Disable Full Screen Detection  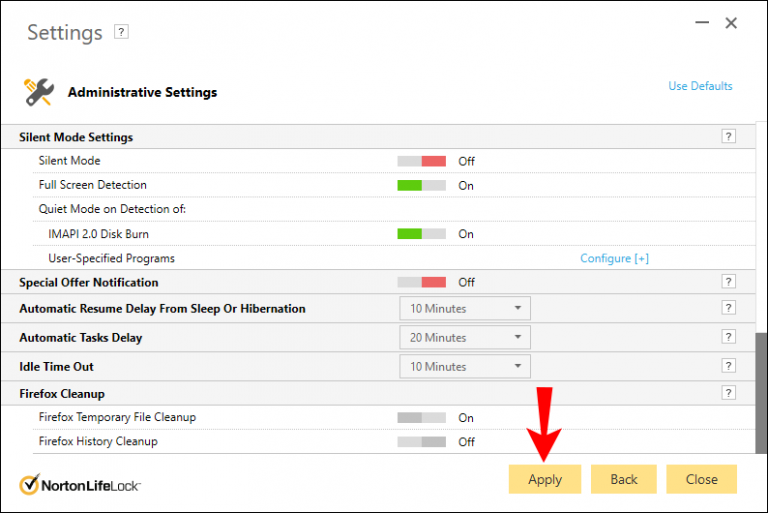421,185
